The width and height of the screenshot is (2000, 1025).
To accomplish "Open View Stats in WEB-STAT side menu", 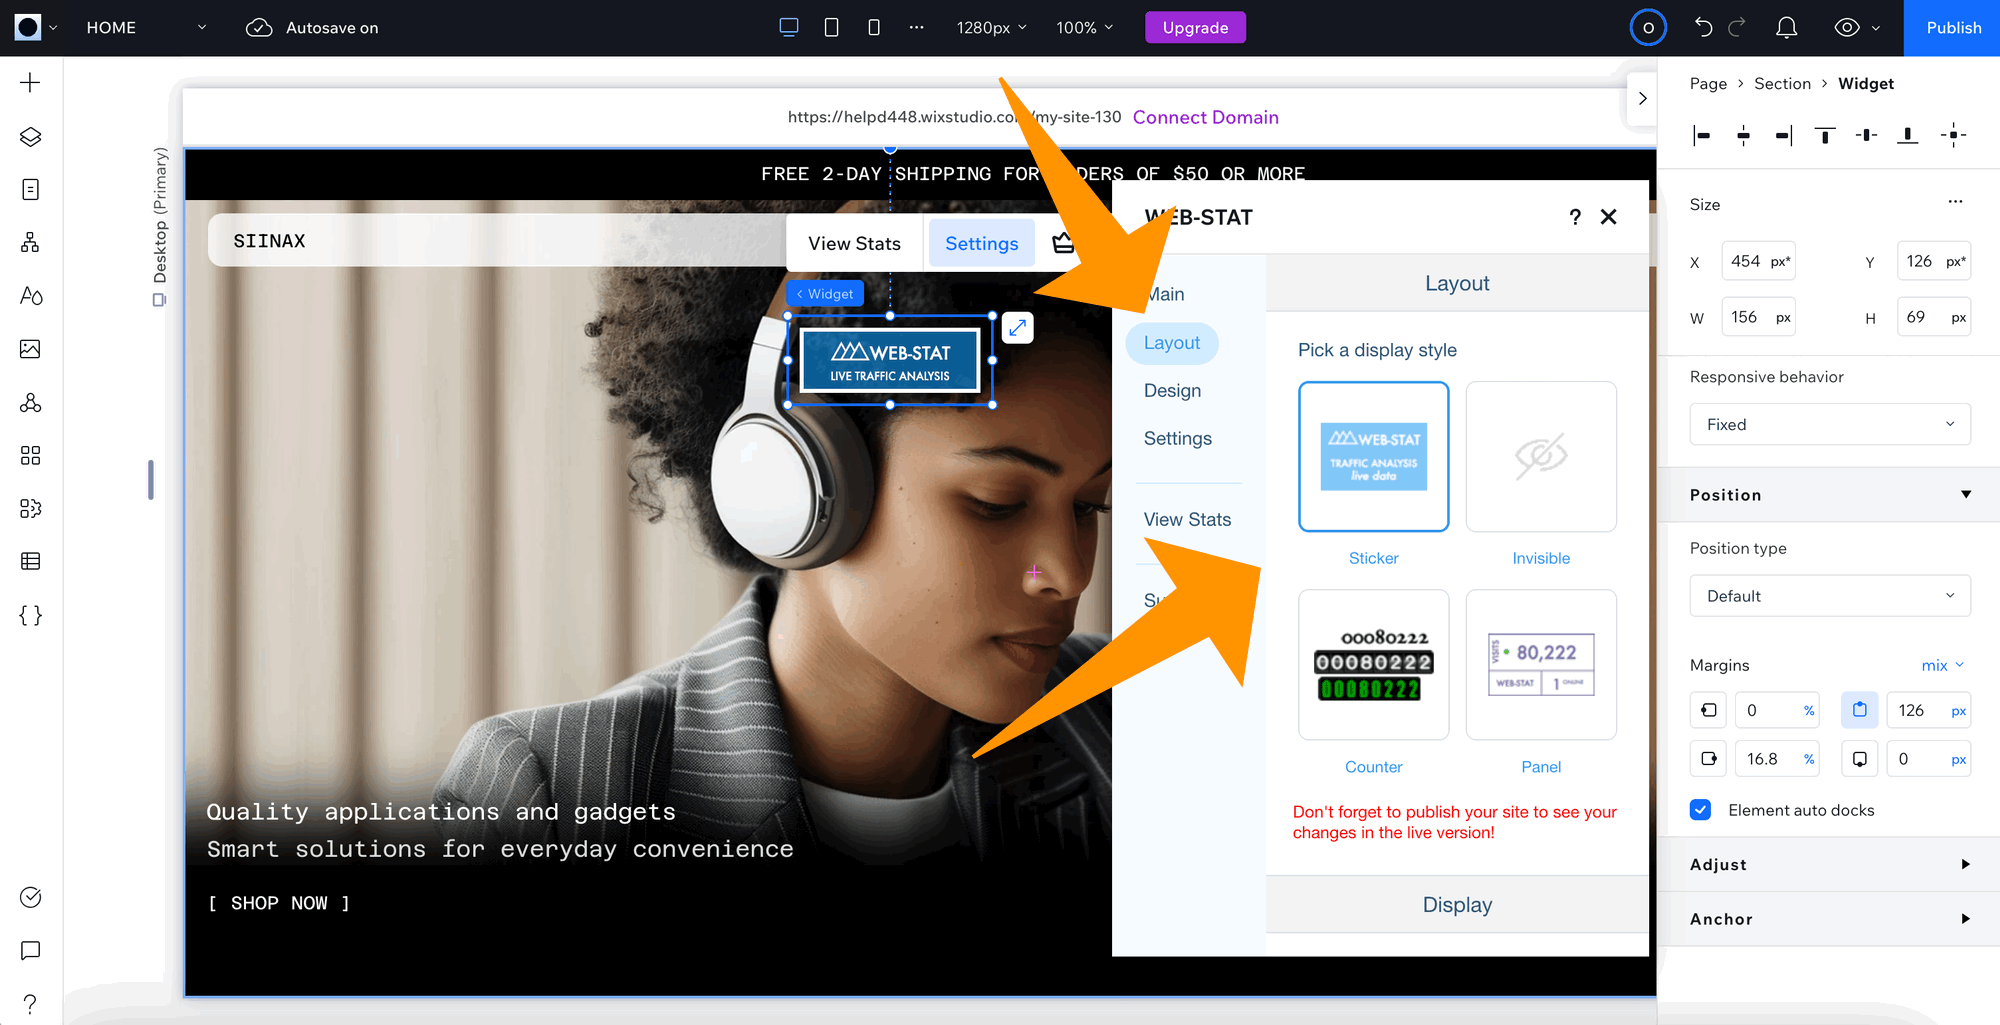I will point(1187,519).
